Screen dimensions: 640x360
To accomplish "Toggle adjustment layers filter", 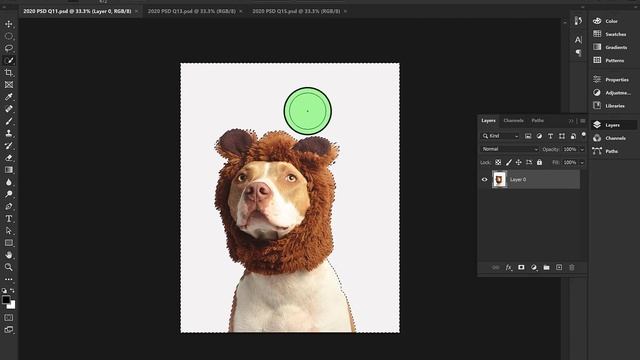I will [x=539, y=136].
